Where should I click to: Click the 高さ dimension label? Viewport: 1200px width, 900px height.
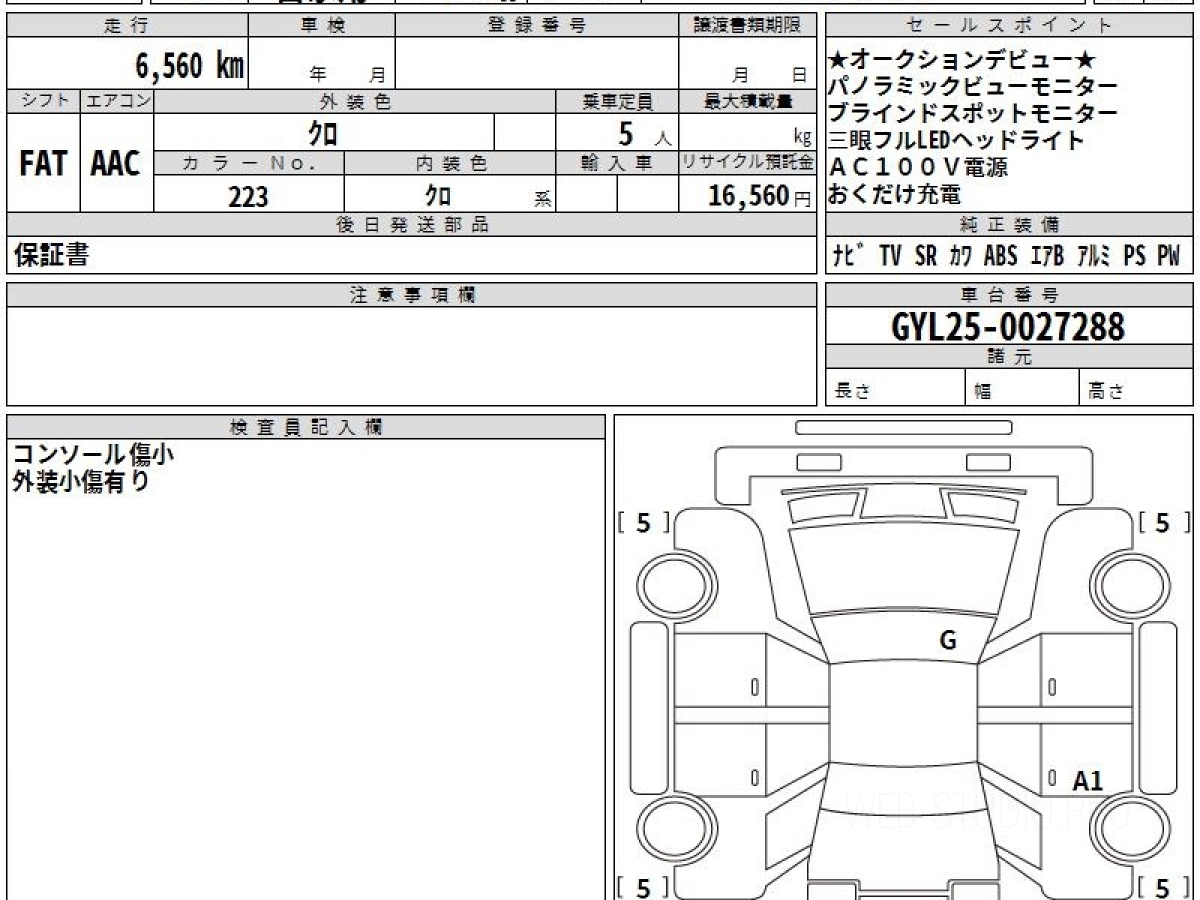(x=1106, y=392)
